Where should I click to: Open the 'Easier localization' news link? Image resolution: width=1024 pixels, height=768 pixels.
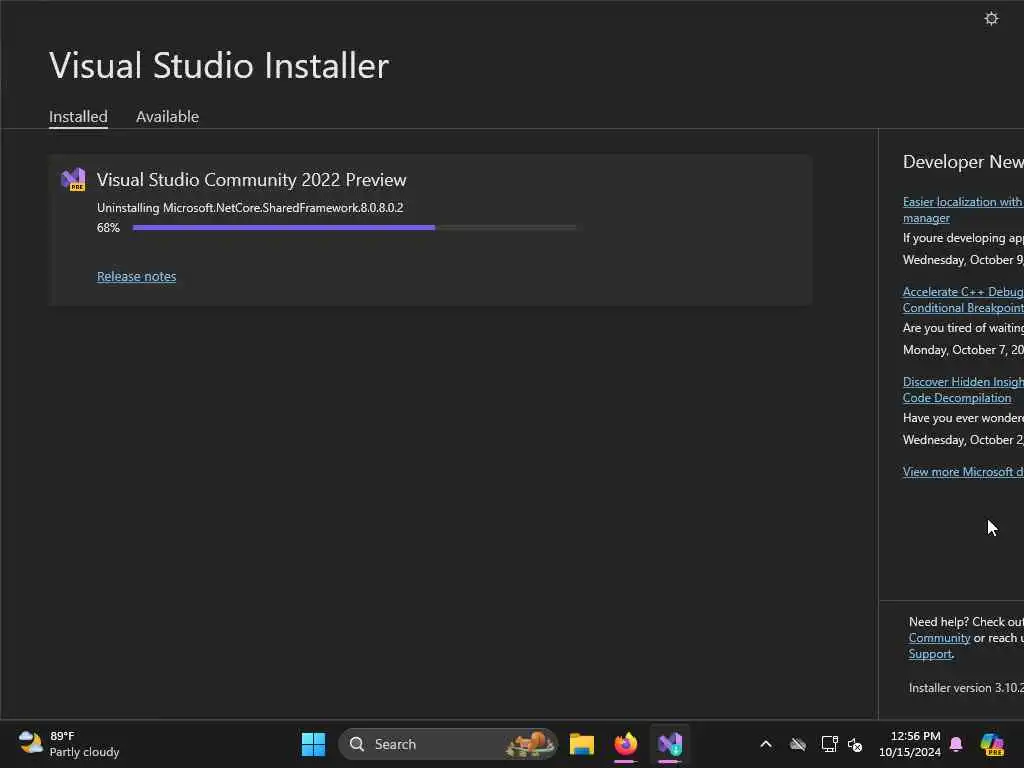(963, 210)
